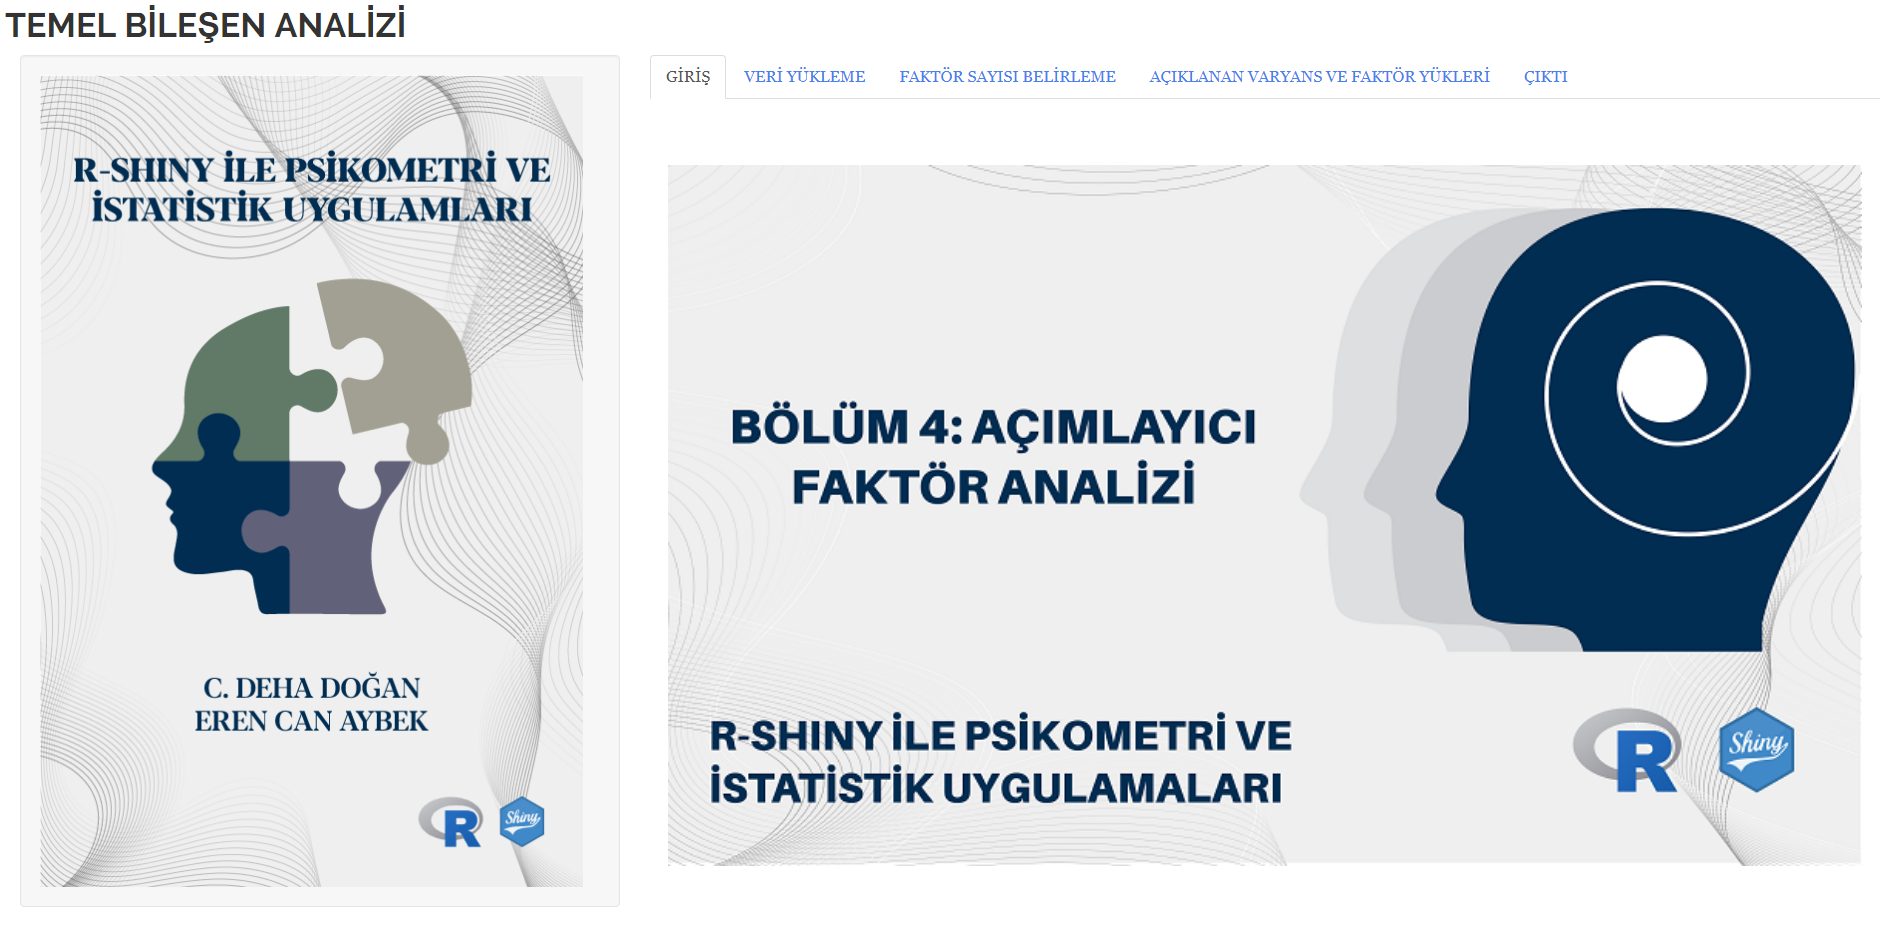
Task: Click the EREN CAN AYBEK author name
Action: tap(312, 721)
